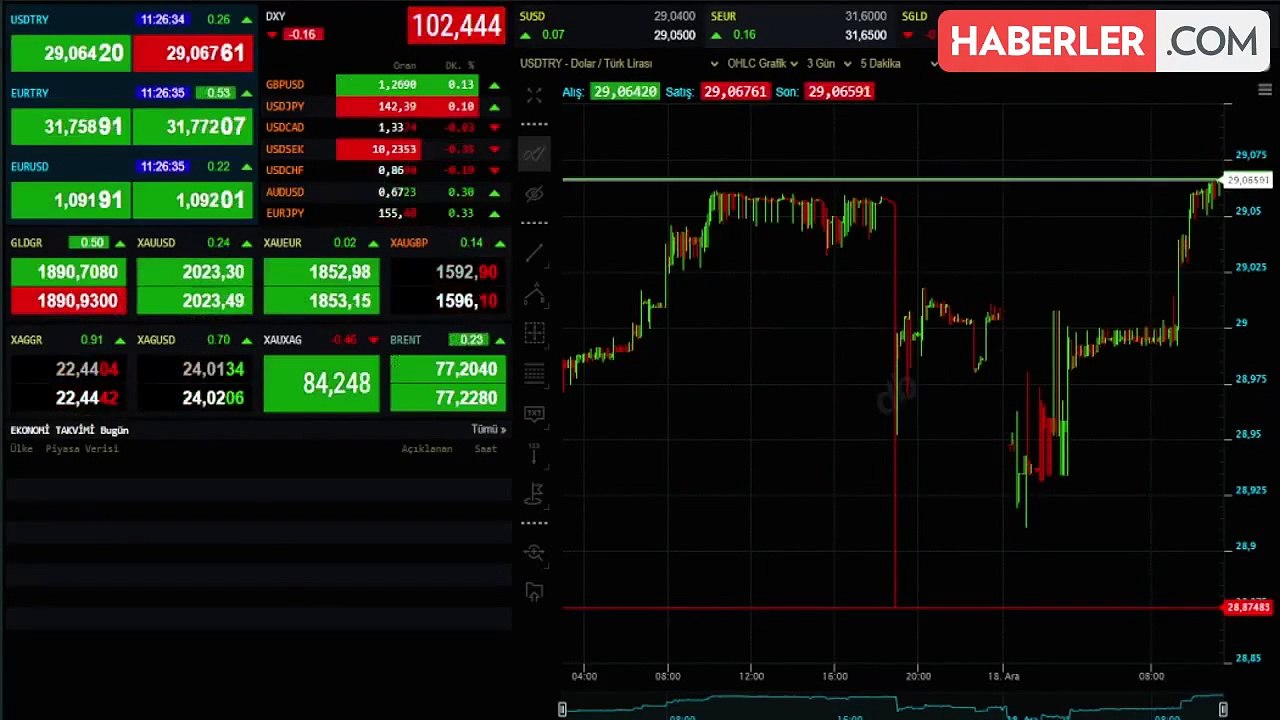Click the Açıklanan column header in calendar
This screenshot has width=1280, height=720.
pos(427,449)
